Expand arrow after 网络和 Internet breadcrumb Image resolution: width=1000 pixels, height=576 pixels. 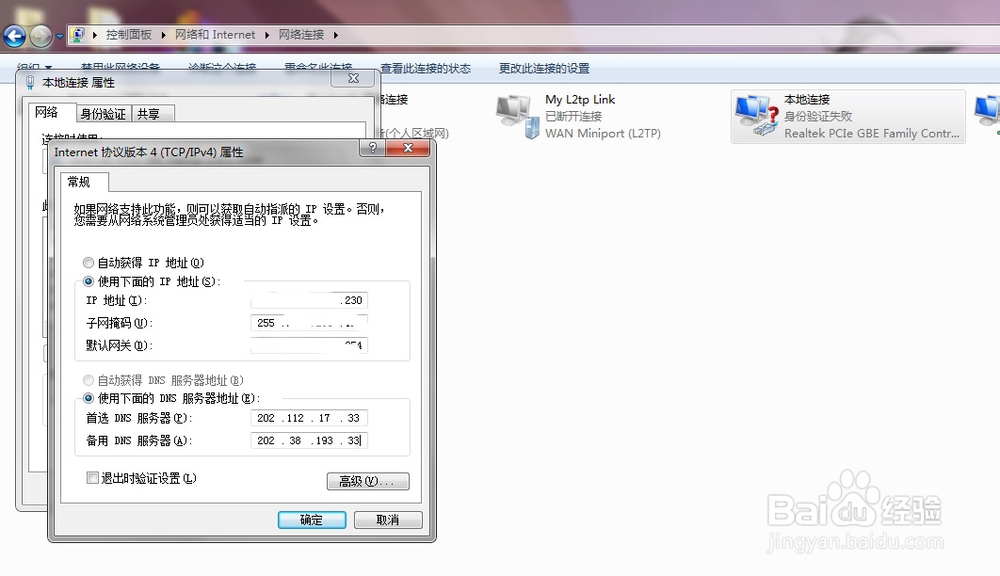(267, 35)
